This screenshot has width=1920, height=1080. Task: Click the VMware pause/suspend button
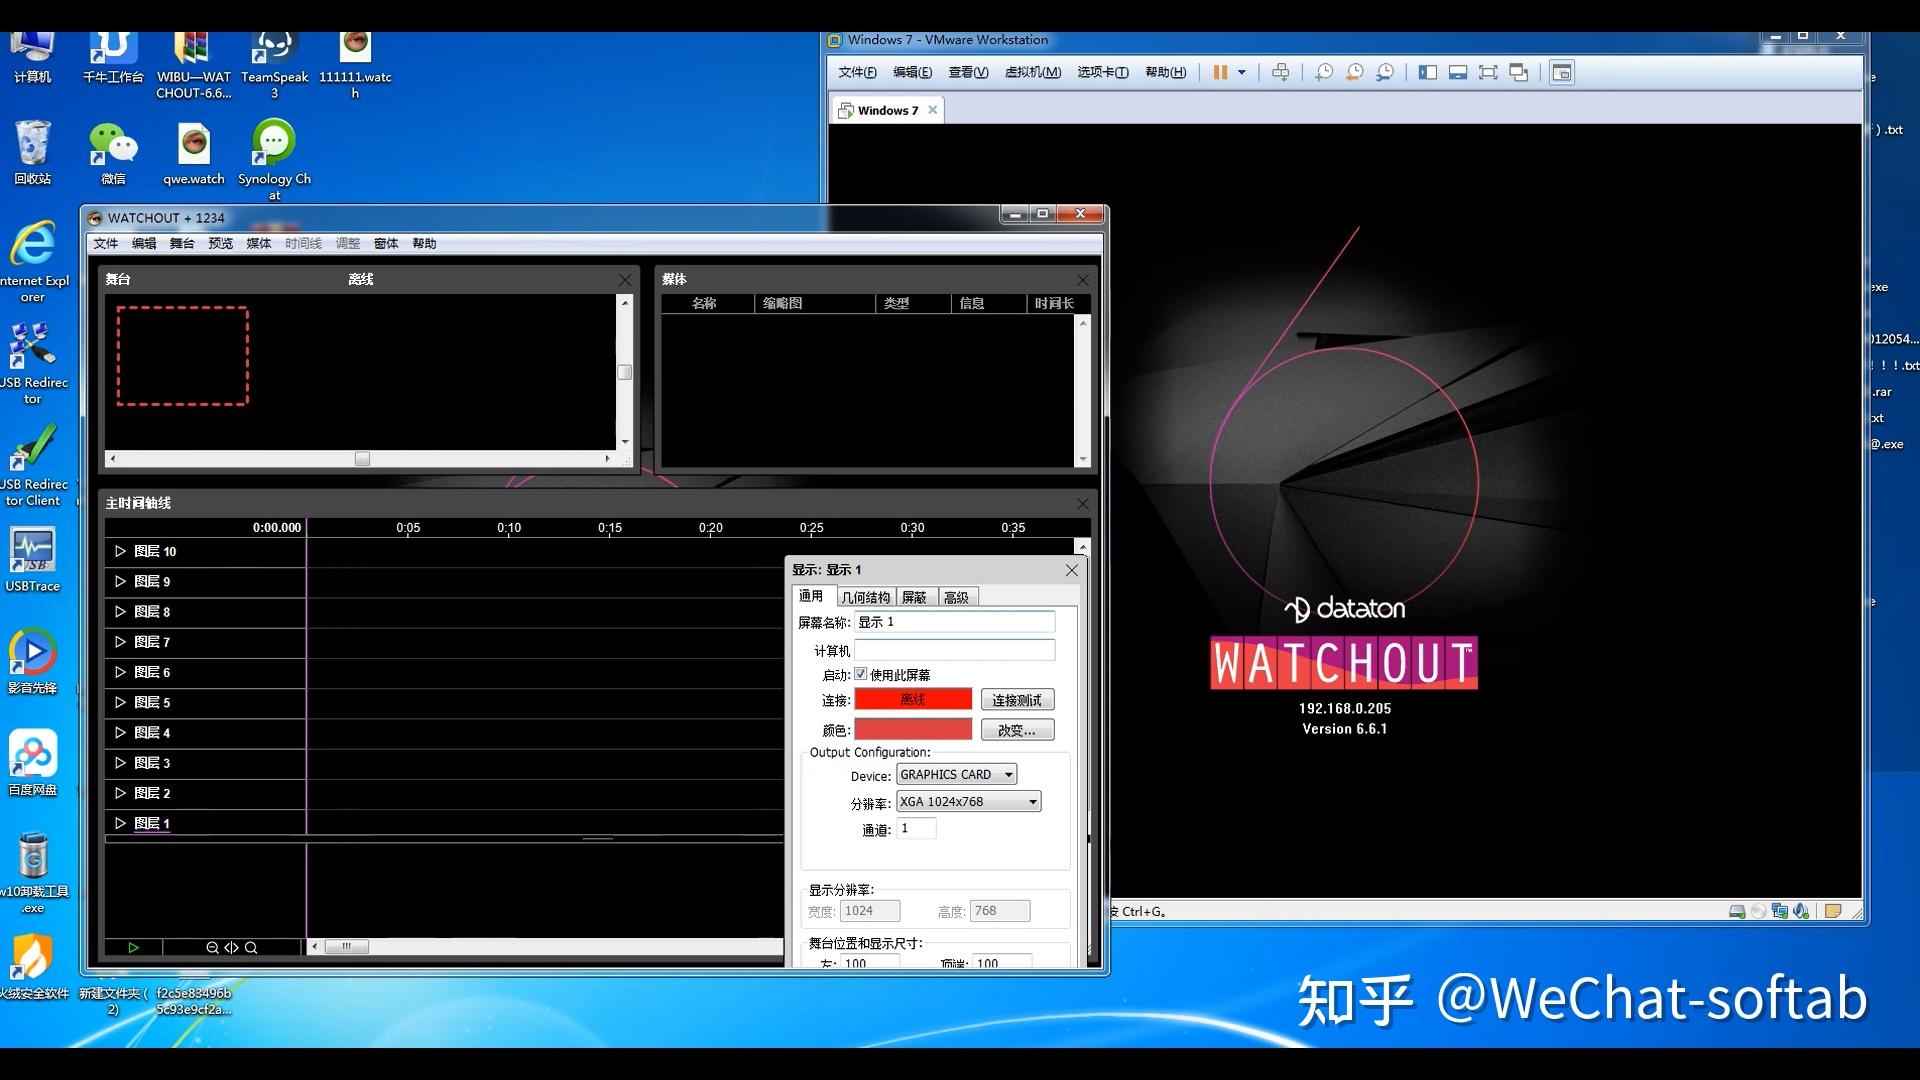pos(1219,72)
